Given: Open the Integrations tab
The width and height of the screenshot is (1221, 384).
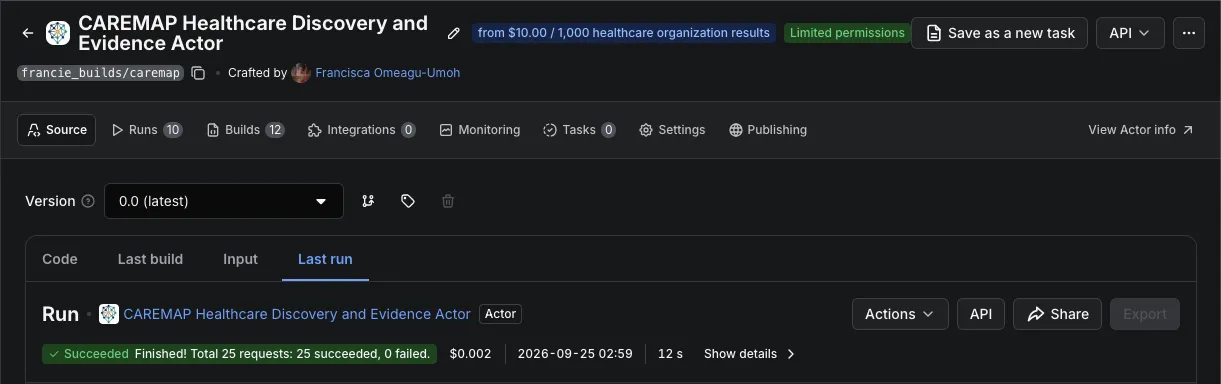Looking at the screenshot, I should click(x=361, y=130).
